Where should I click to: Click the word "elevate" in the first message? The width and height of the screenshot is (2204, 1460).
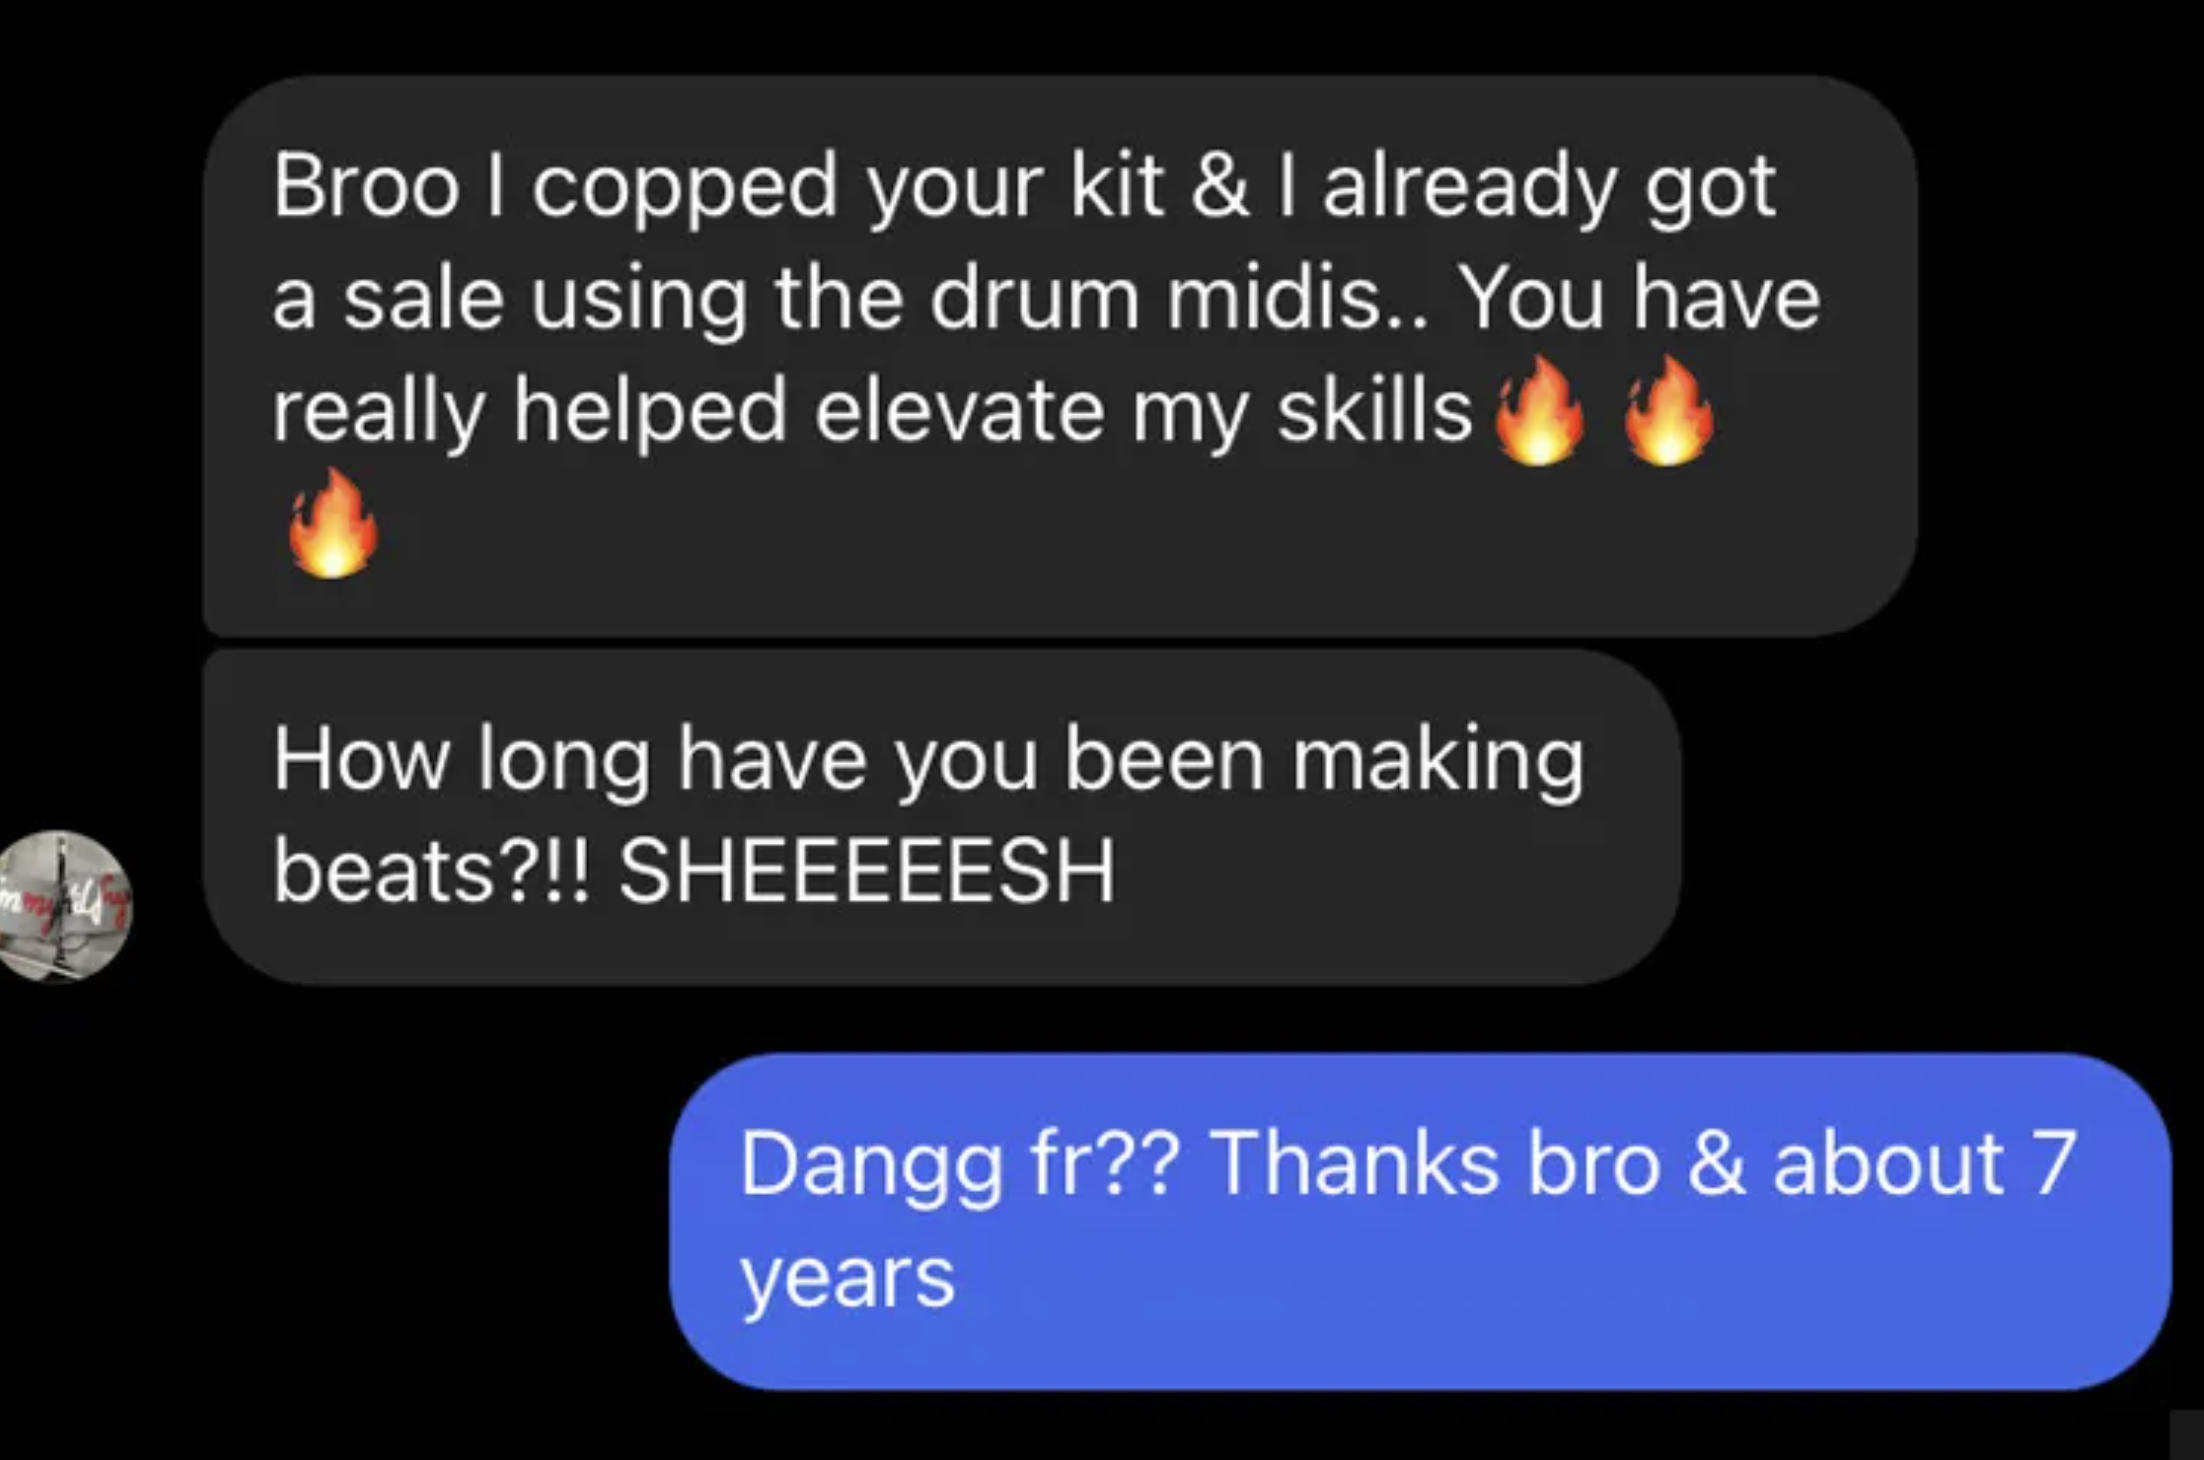959,410
